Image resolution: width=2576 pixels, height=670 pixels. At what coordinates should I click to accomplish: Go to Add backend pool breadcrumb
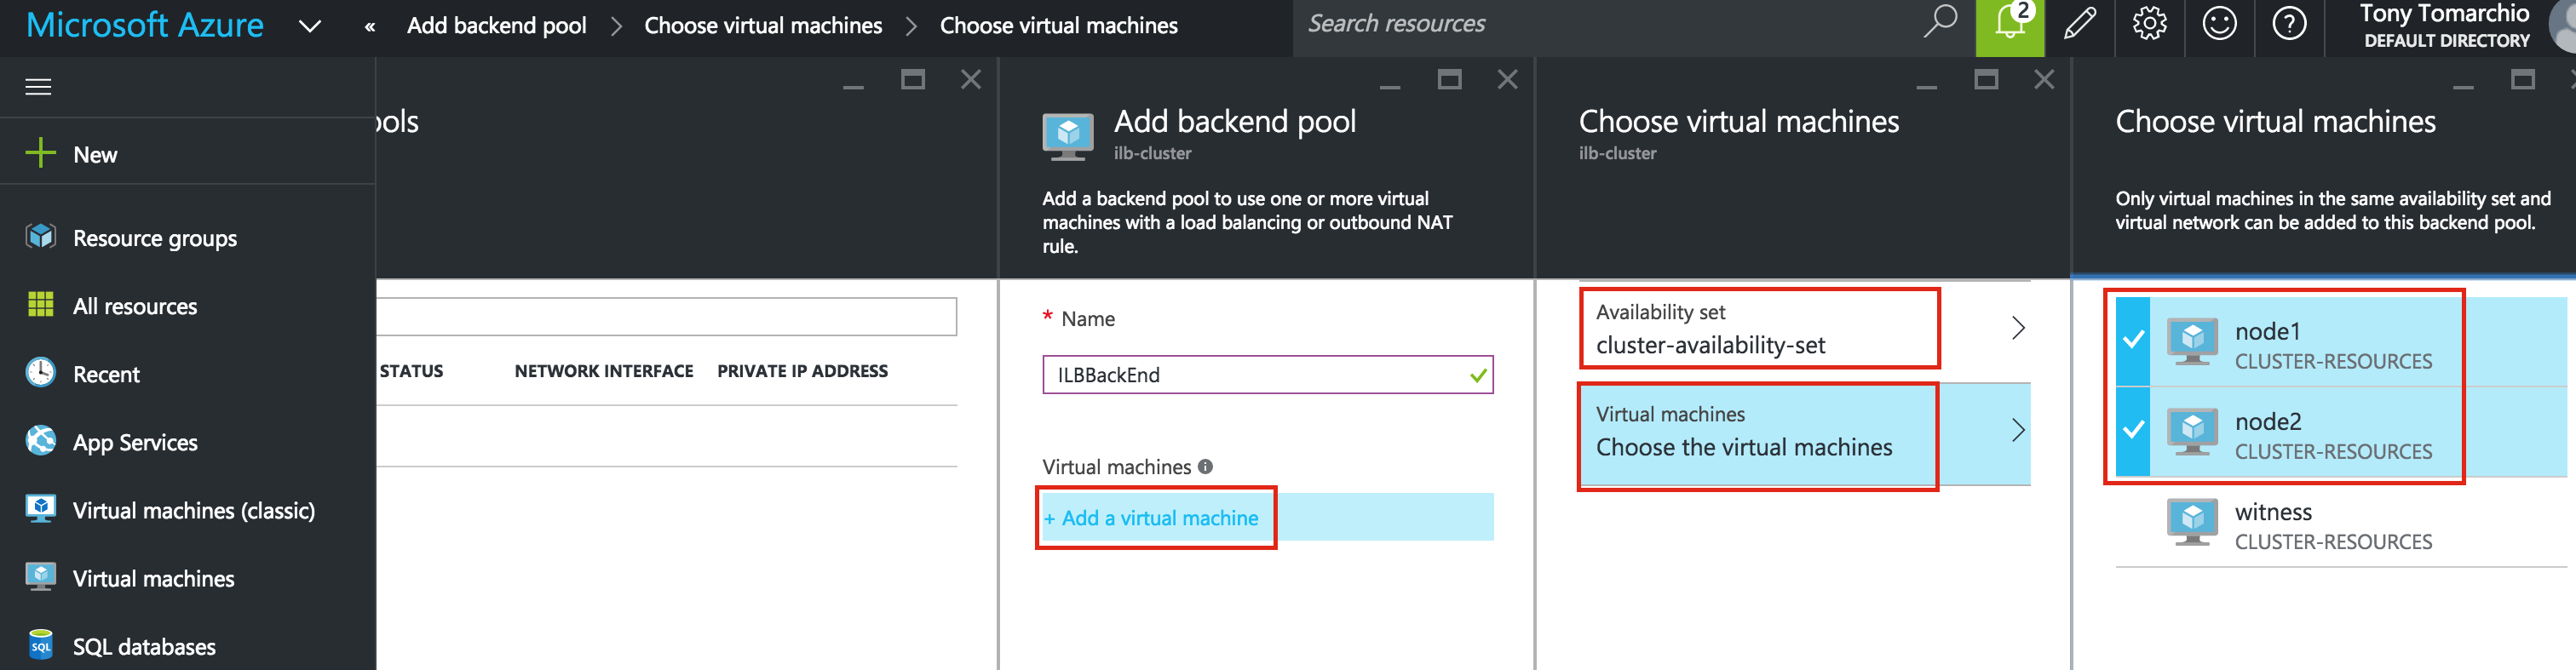(x=497, y=26)
